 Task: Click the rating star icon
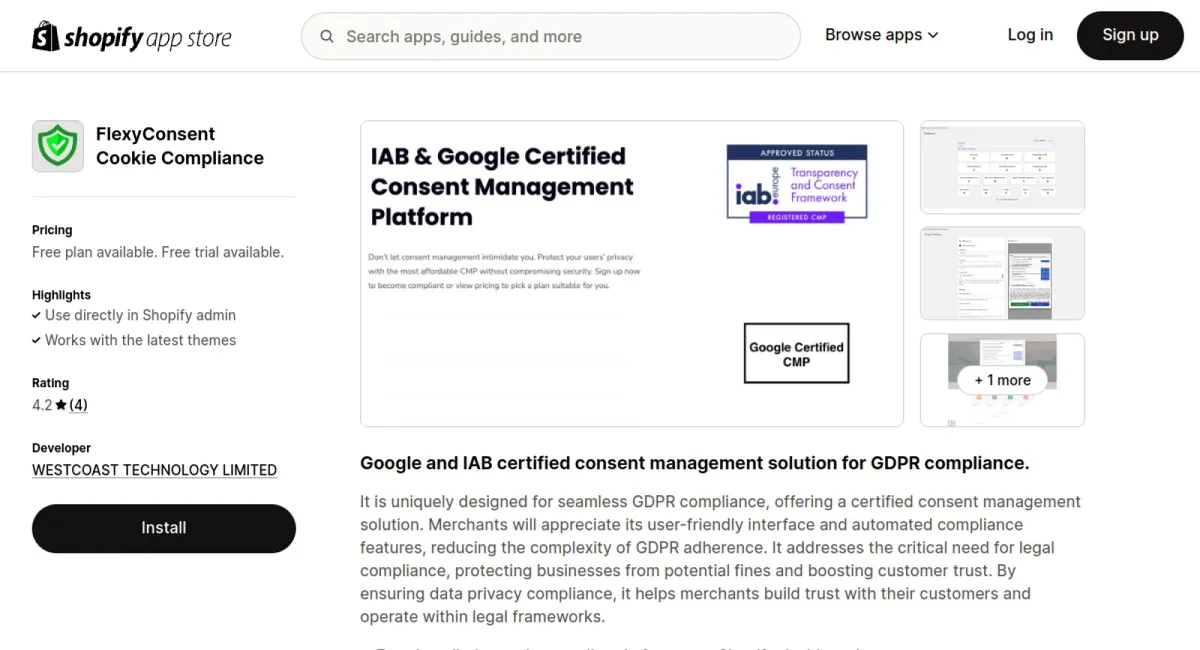point(61,405)
